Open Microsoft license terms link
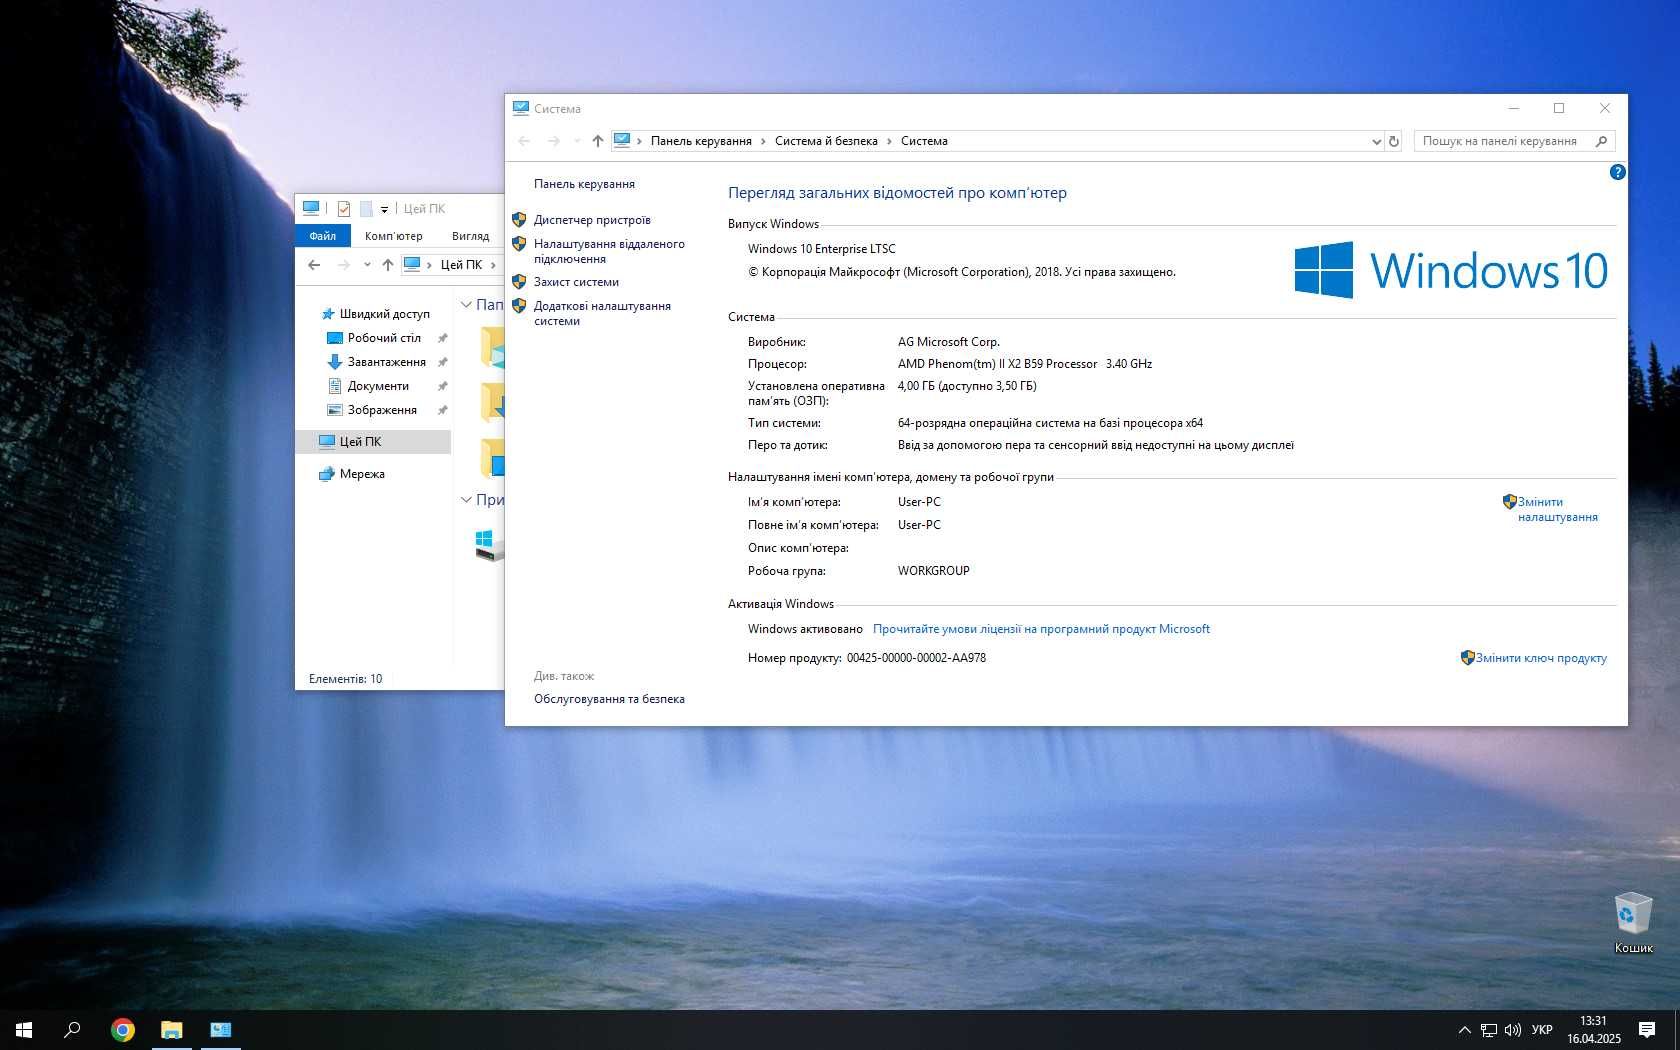The image size is (1680, 1050). pos(1041,629)
